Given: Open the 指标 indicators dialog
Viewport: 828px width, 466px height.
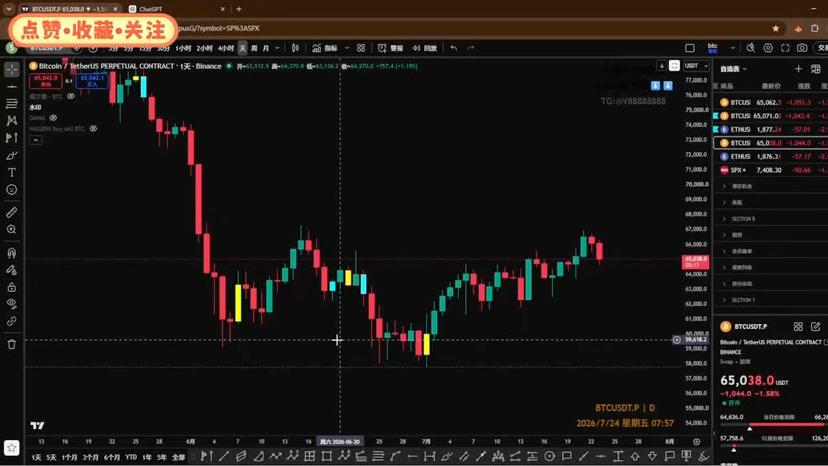Looking at the screenshot, I should 325,48.
